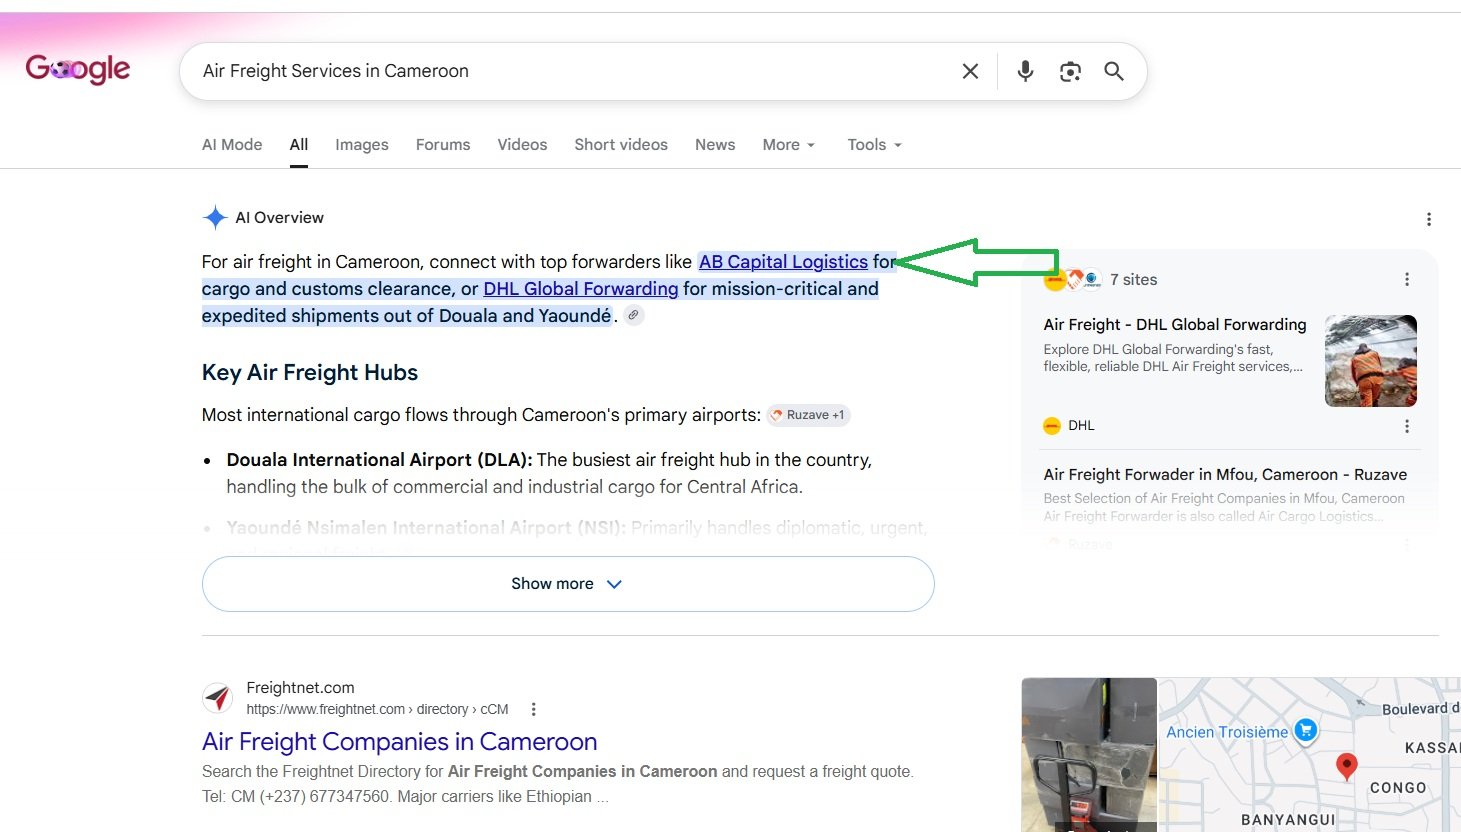Click the Ancien Troisième shopping pin on map
Image resolution: width=1461 pixels, height=832 pixels.
pos(1305,731)
